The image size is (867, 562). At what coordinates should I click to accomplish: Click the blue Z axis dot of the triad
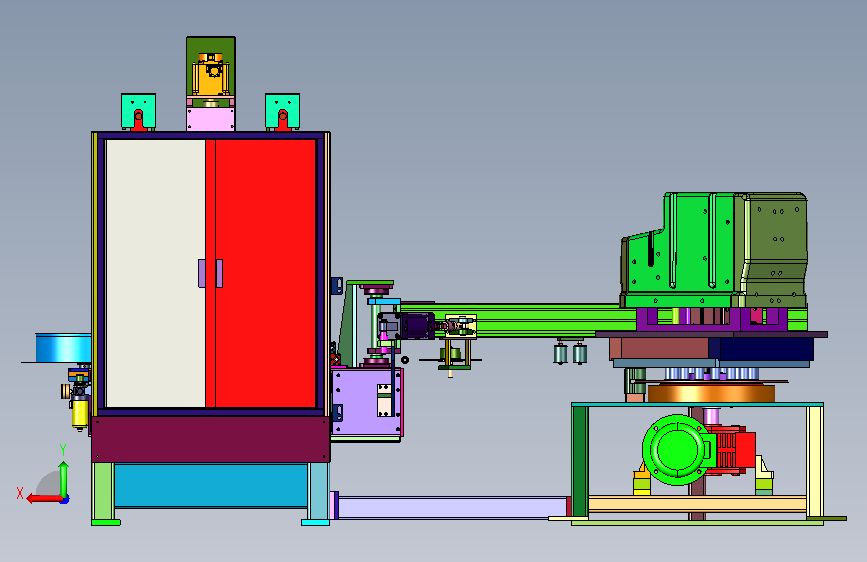point(65,499)
